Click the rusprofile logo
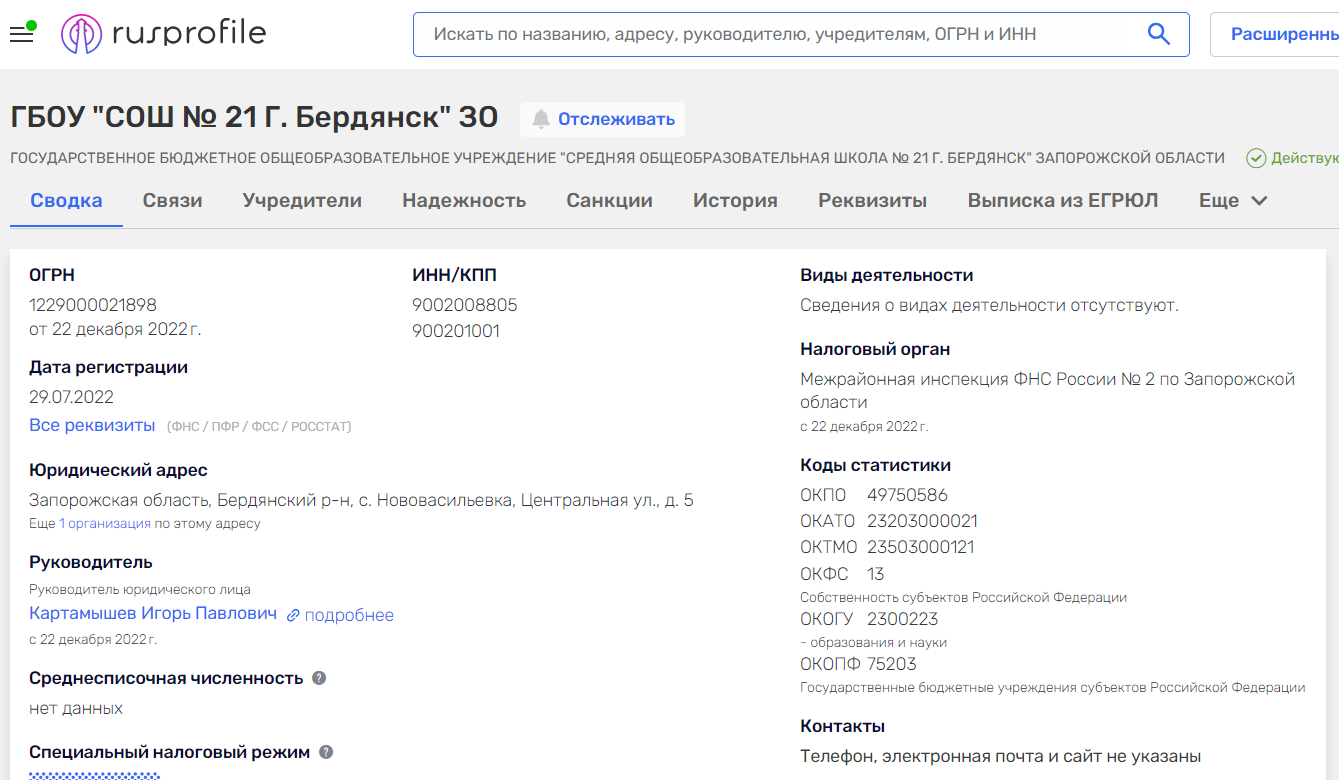1339x780 pixels. point(163,34)
